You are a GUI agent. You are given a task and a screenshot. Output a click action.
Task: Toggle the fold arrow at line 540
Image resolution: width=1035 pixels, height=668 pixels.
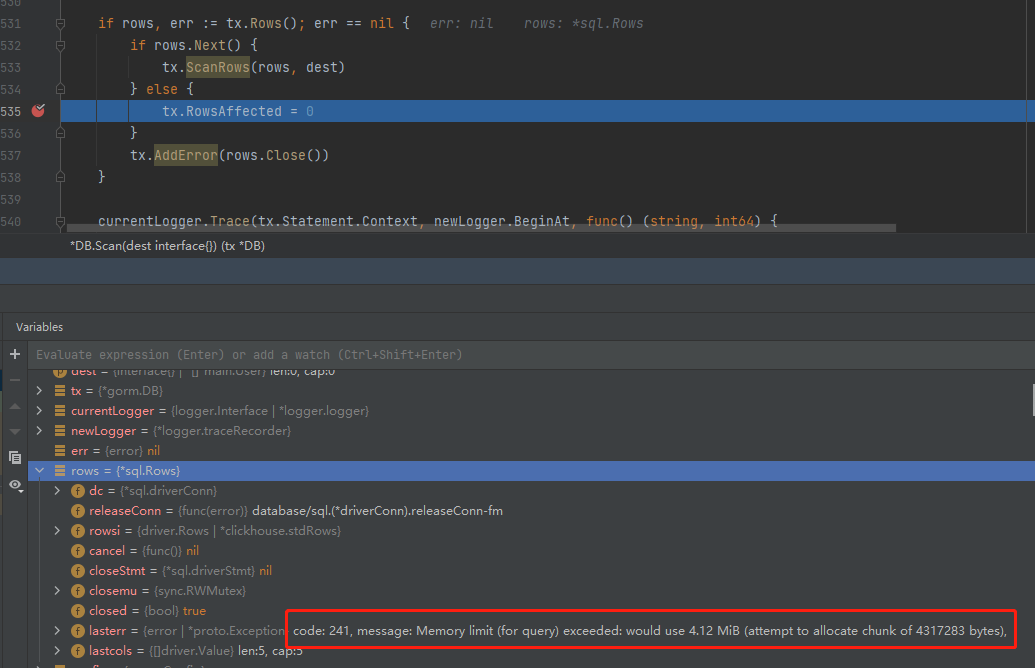pos(60,221)
